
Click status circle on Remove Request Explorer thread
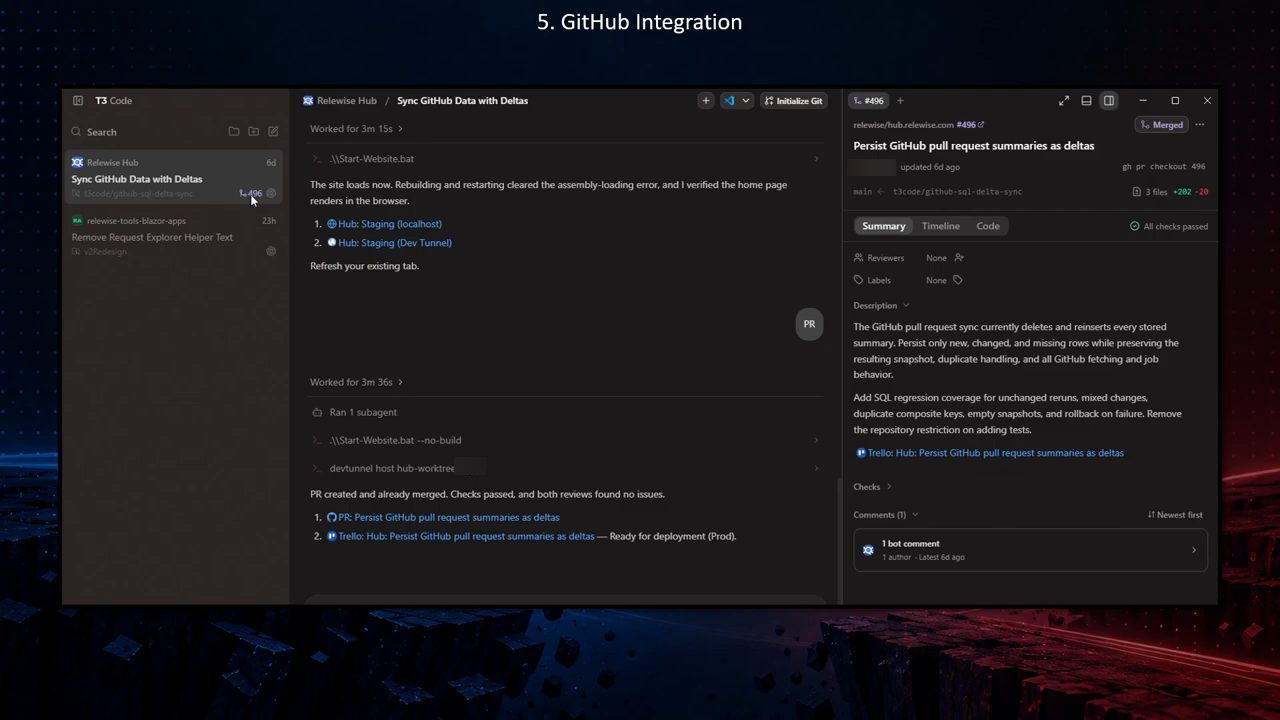coord(271,251)
